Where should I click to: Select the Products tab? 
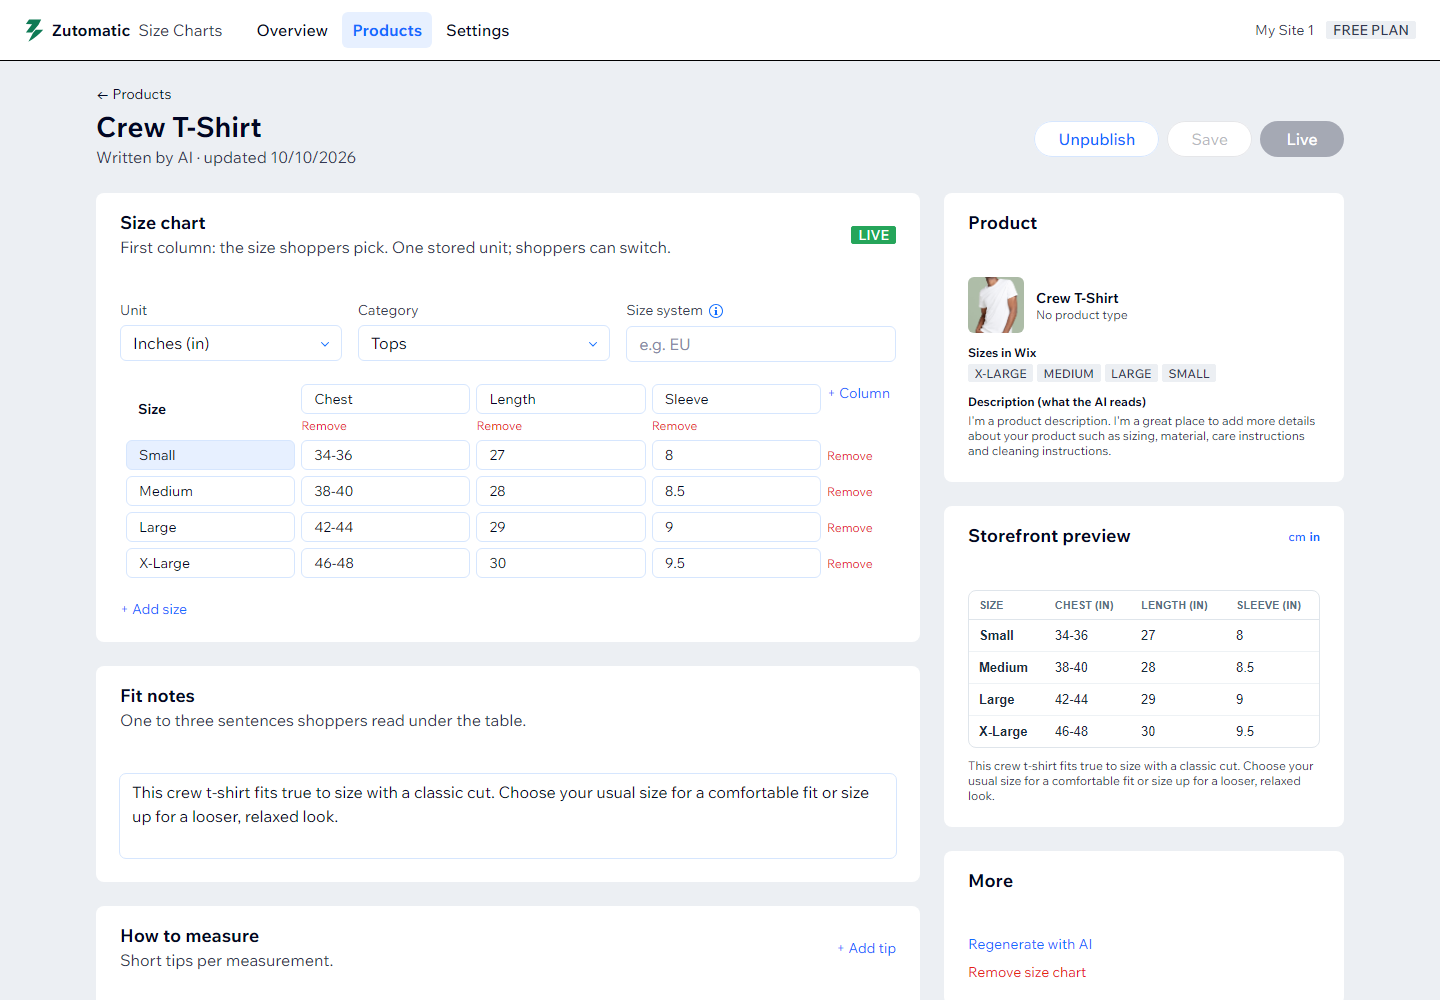pyautogui.click(x=387, y=30)
